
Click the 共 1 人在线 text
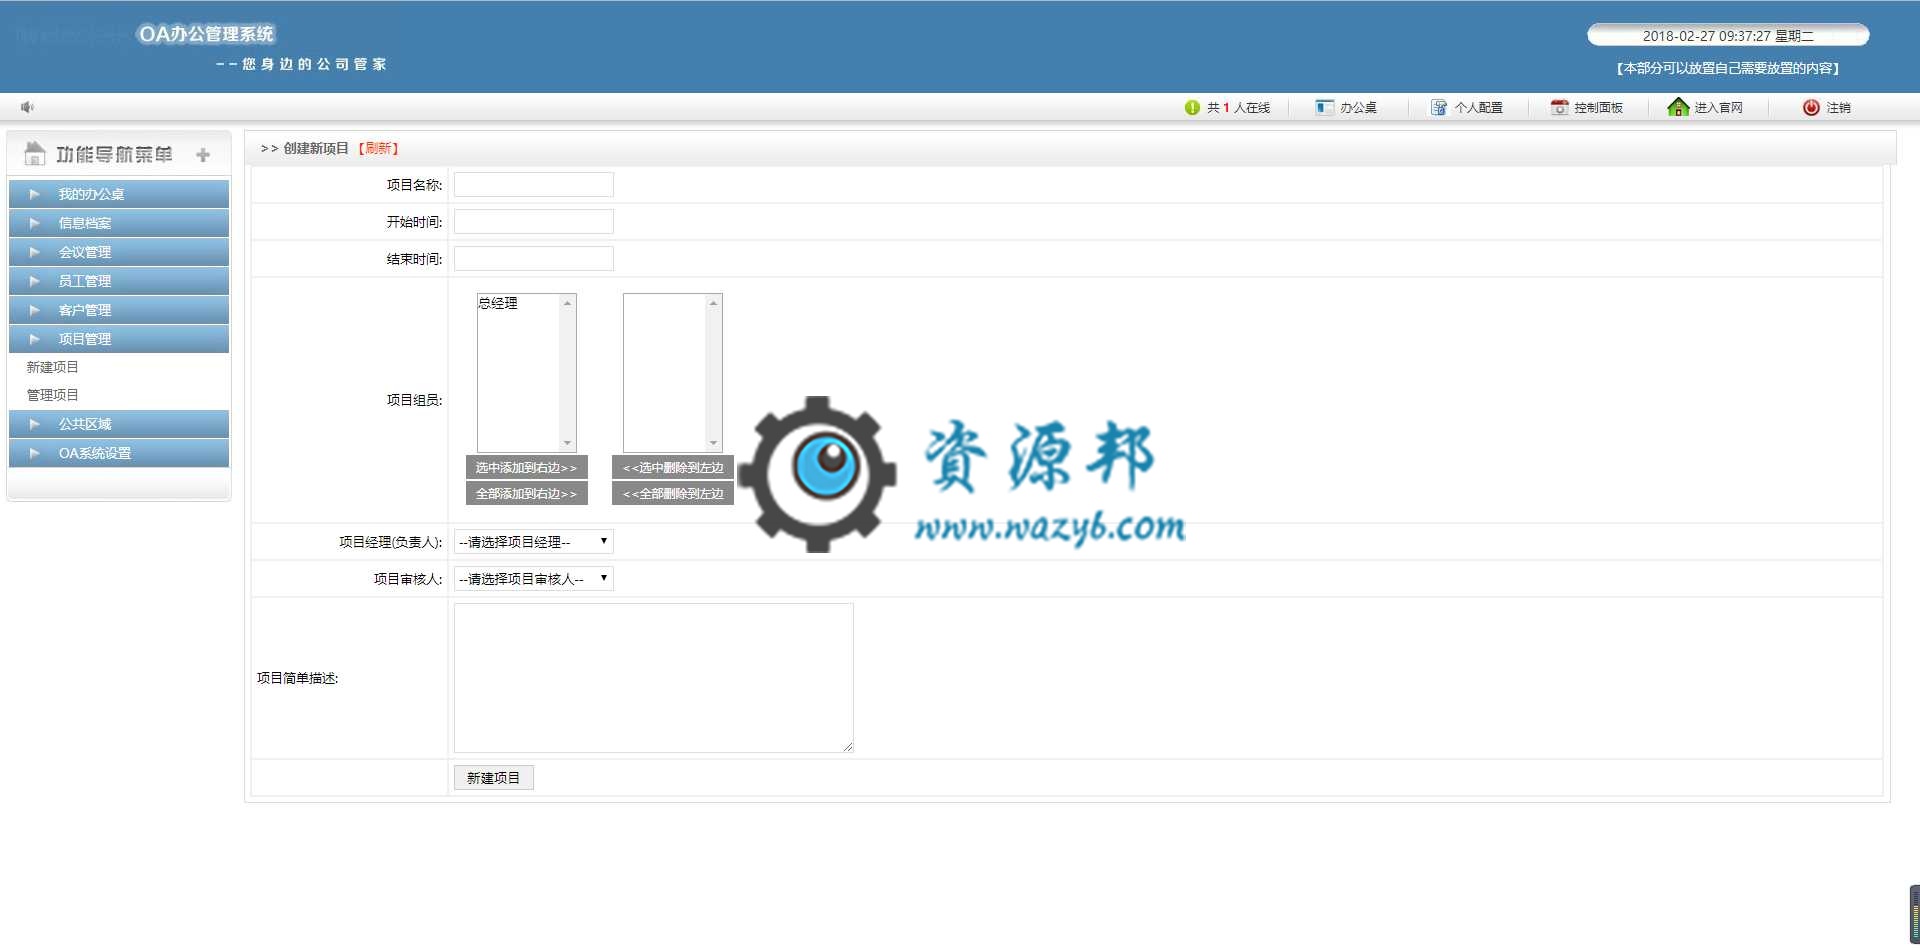(x=1238, y=107)
